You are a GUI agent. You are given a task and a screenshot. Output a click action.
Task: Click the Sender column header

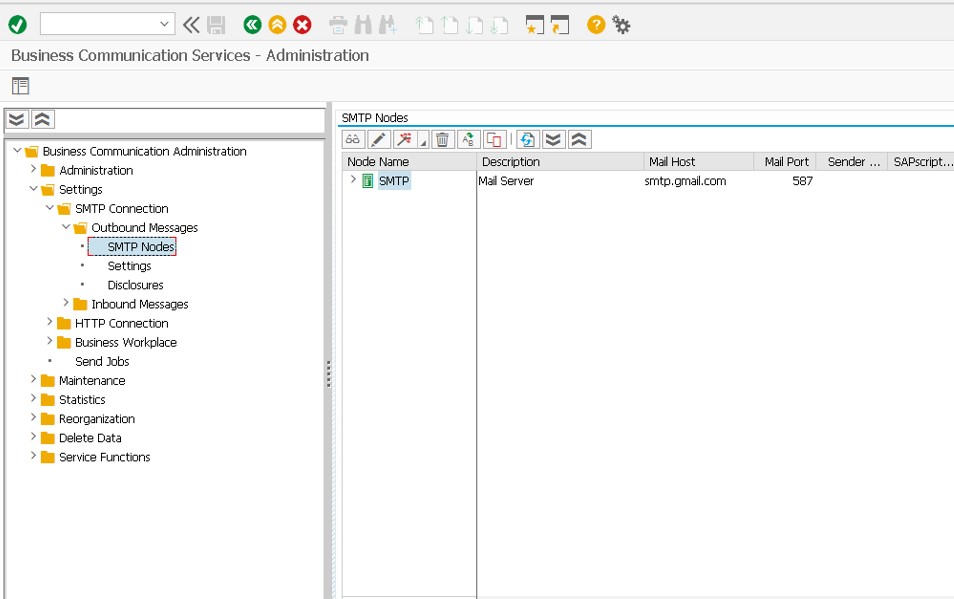[x=852, y=162]
